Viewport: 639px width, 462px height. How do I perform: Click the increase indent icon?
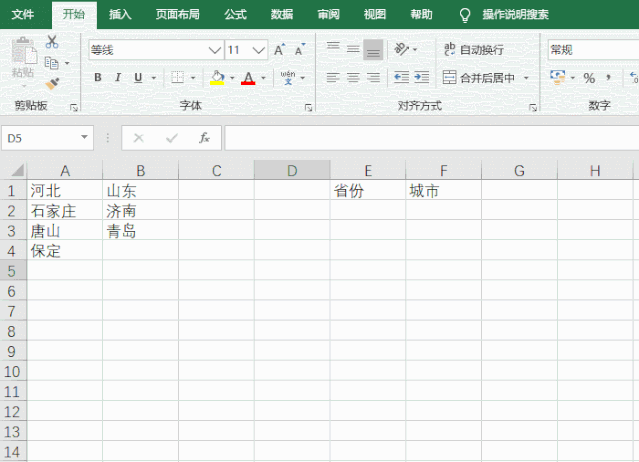click(422, 77)
